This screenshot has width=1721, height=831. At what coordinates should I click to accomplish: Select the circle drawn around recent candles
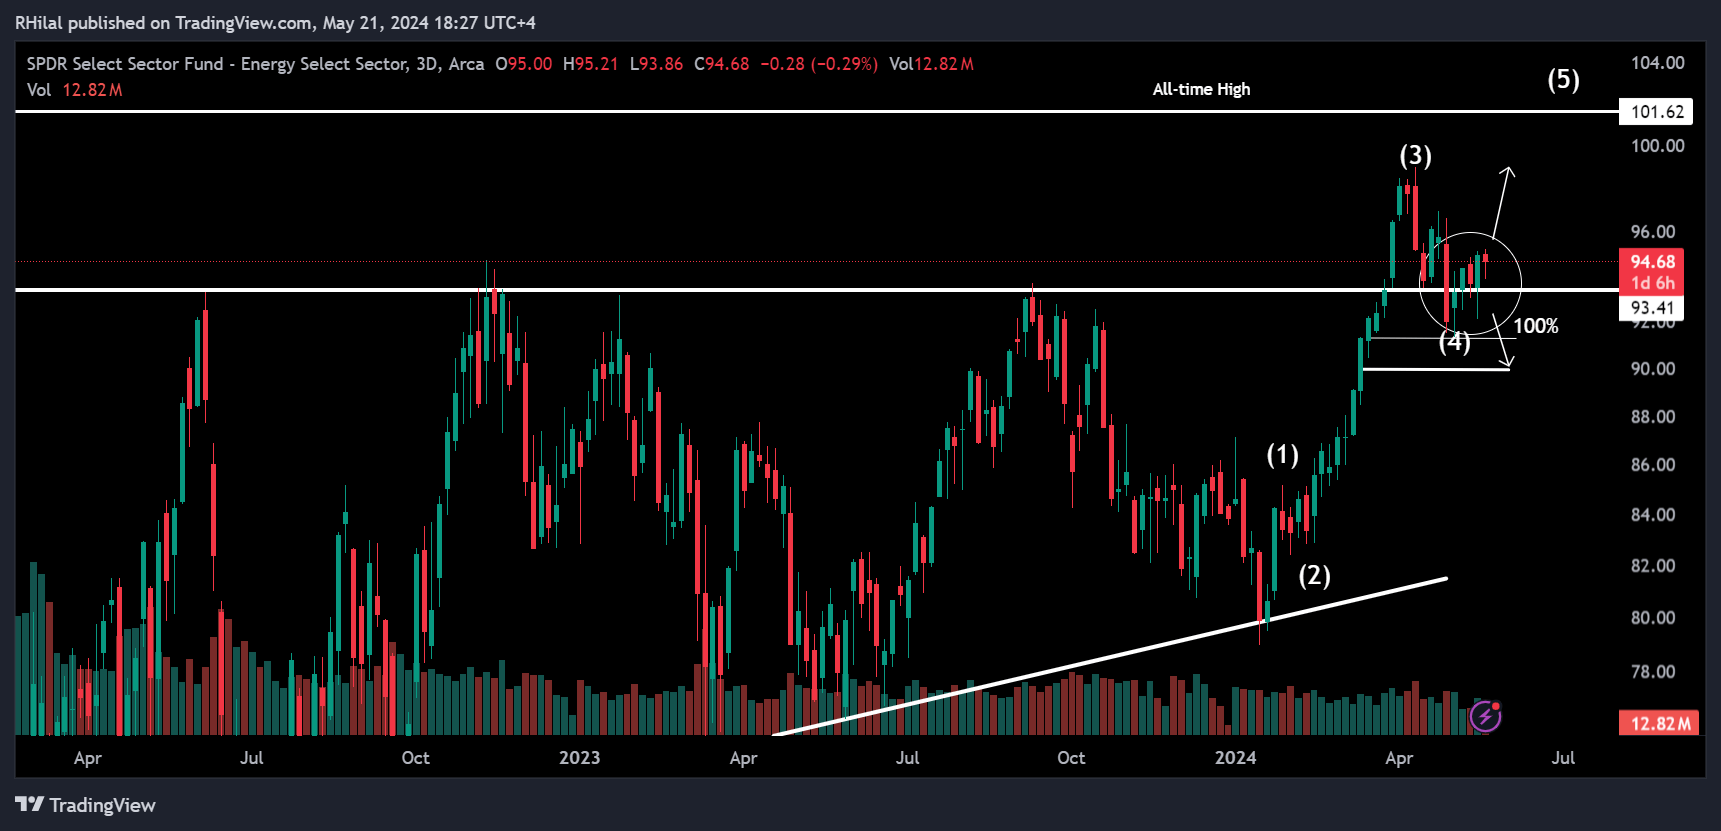(1520, 283)
